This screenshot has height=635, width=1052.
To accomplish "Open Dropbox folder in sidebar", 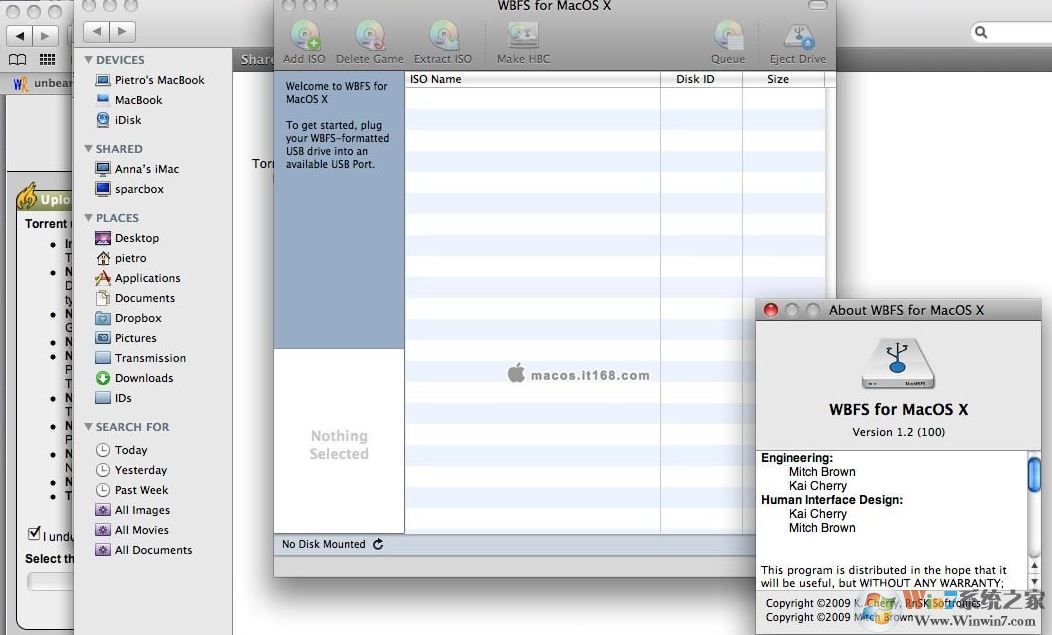I will click(x=128, y=318).
